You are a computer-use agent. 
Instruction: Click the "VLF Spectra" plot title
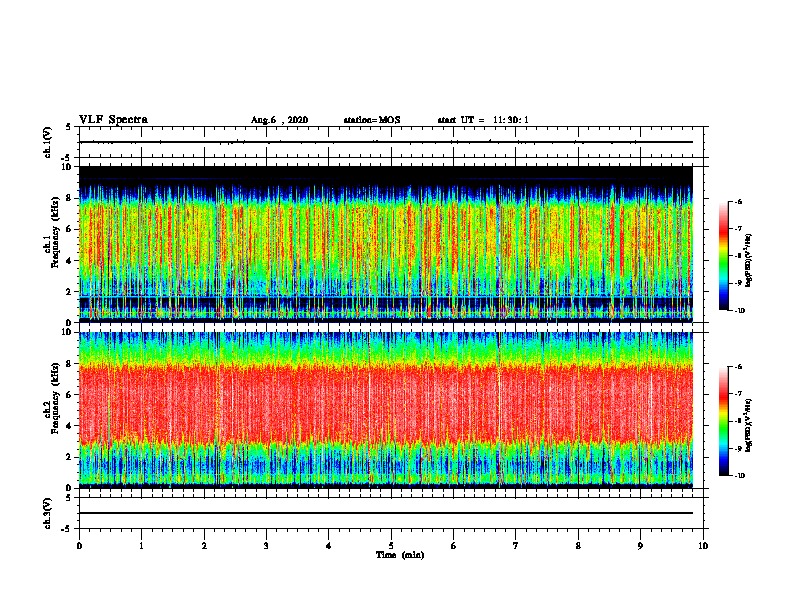pos(113,120)
